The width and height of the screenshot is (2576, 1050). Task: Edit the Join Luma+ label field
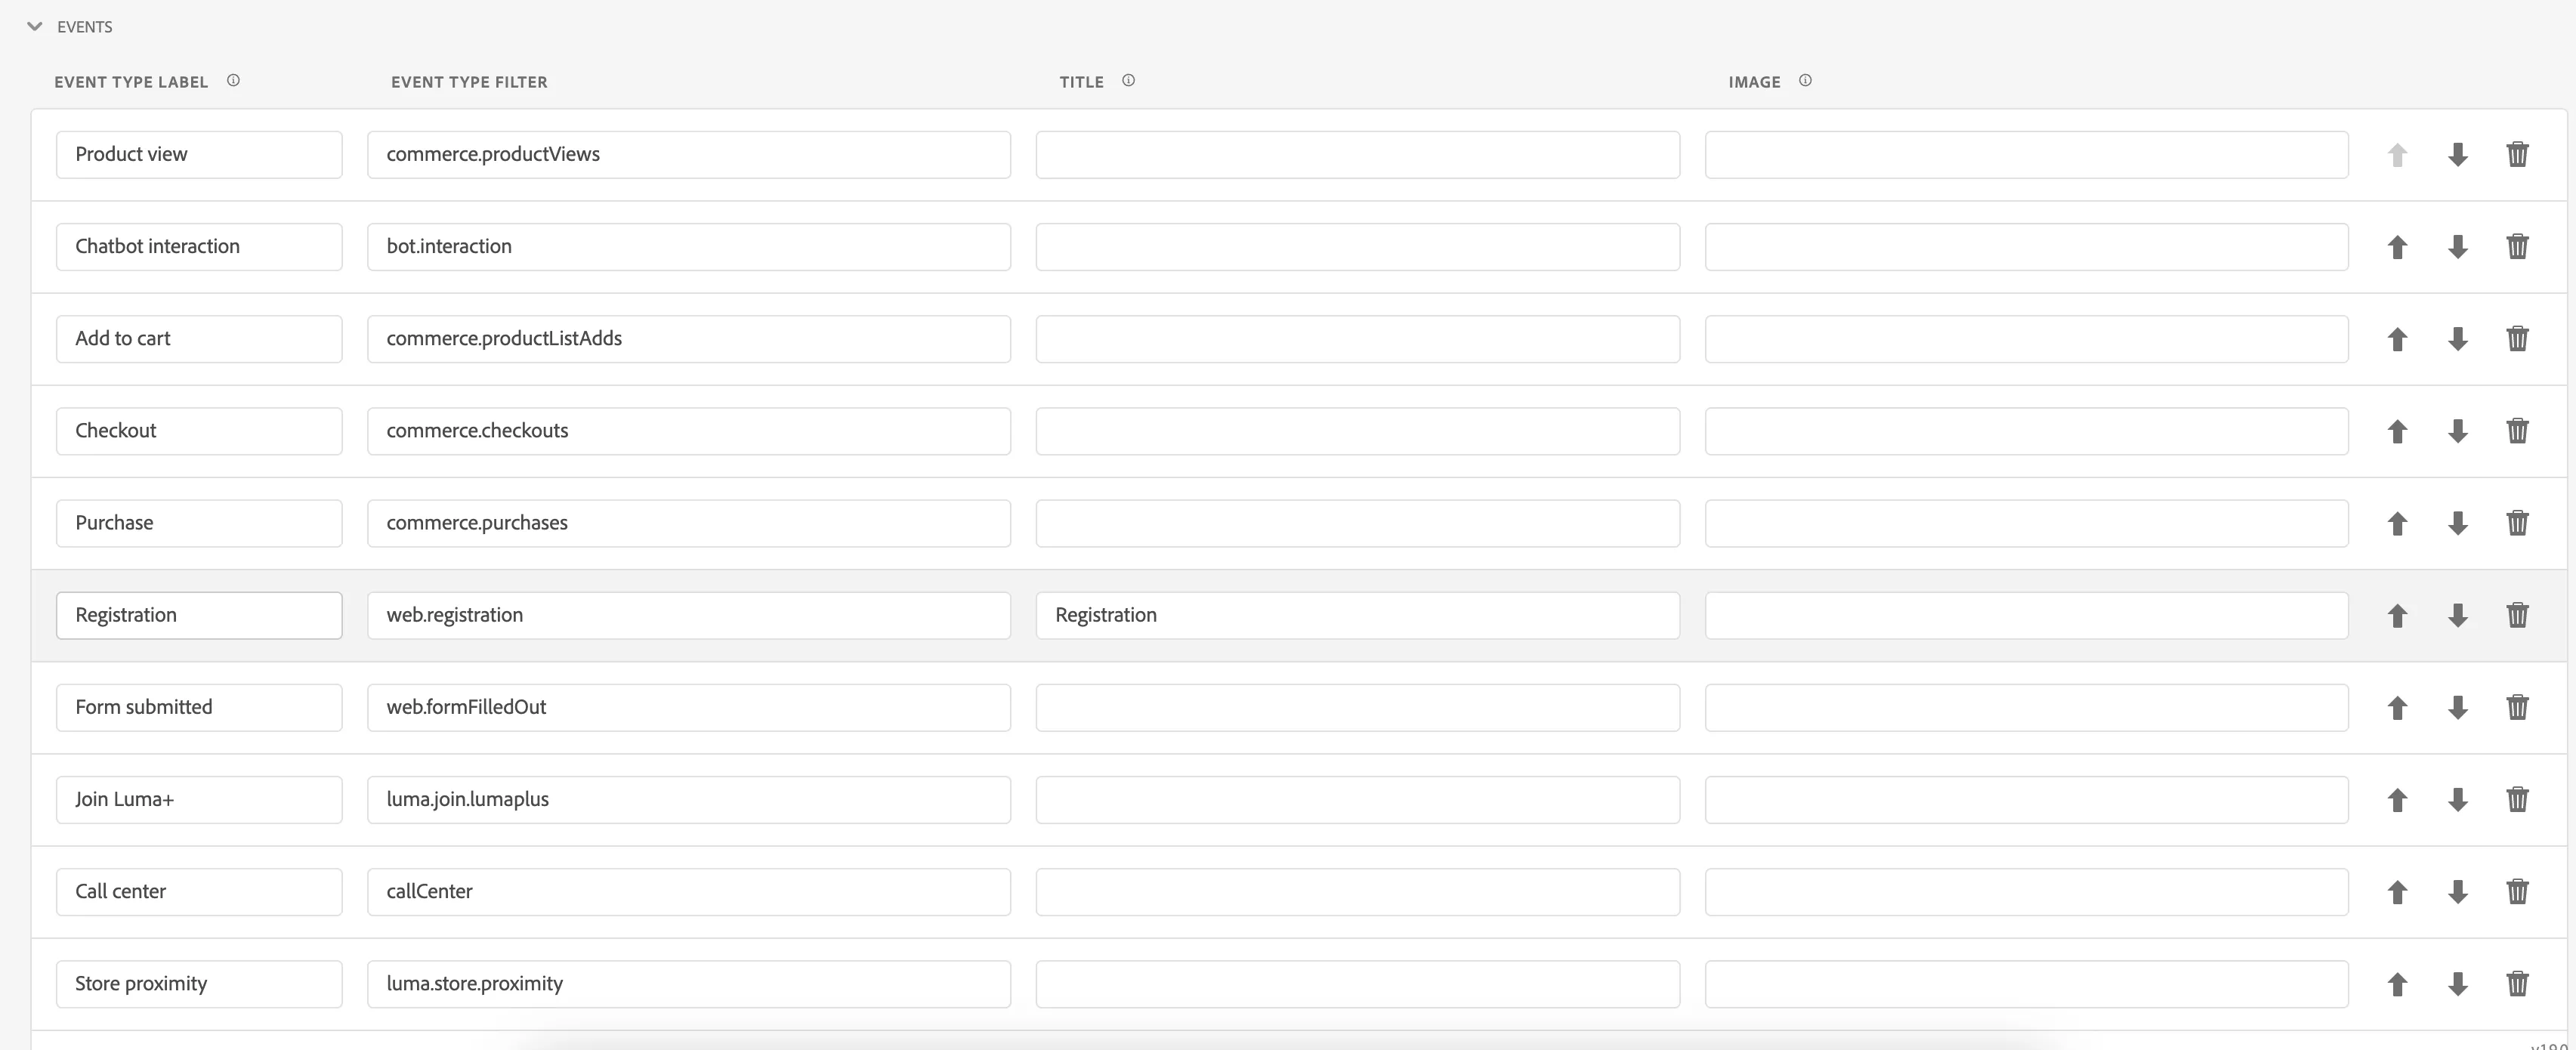point(199,799)
